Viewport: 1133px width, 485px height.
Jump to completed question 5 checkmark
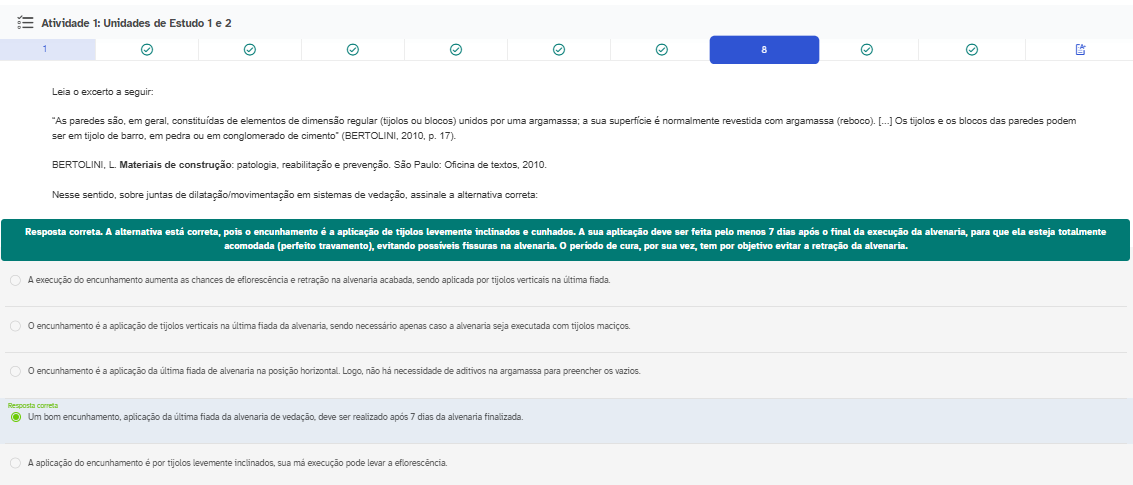point(456,49)
